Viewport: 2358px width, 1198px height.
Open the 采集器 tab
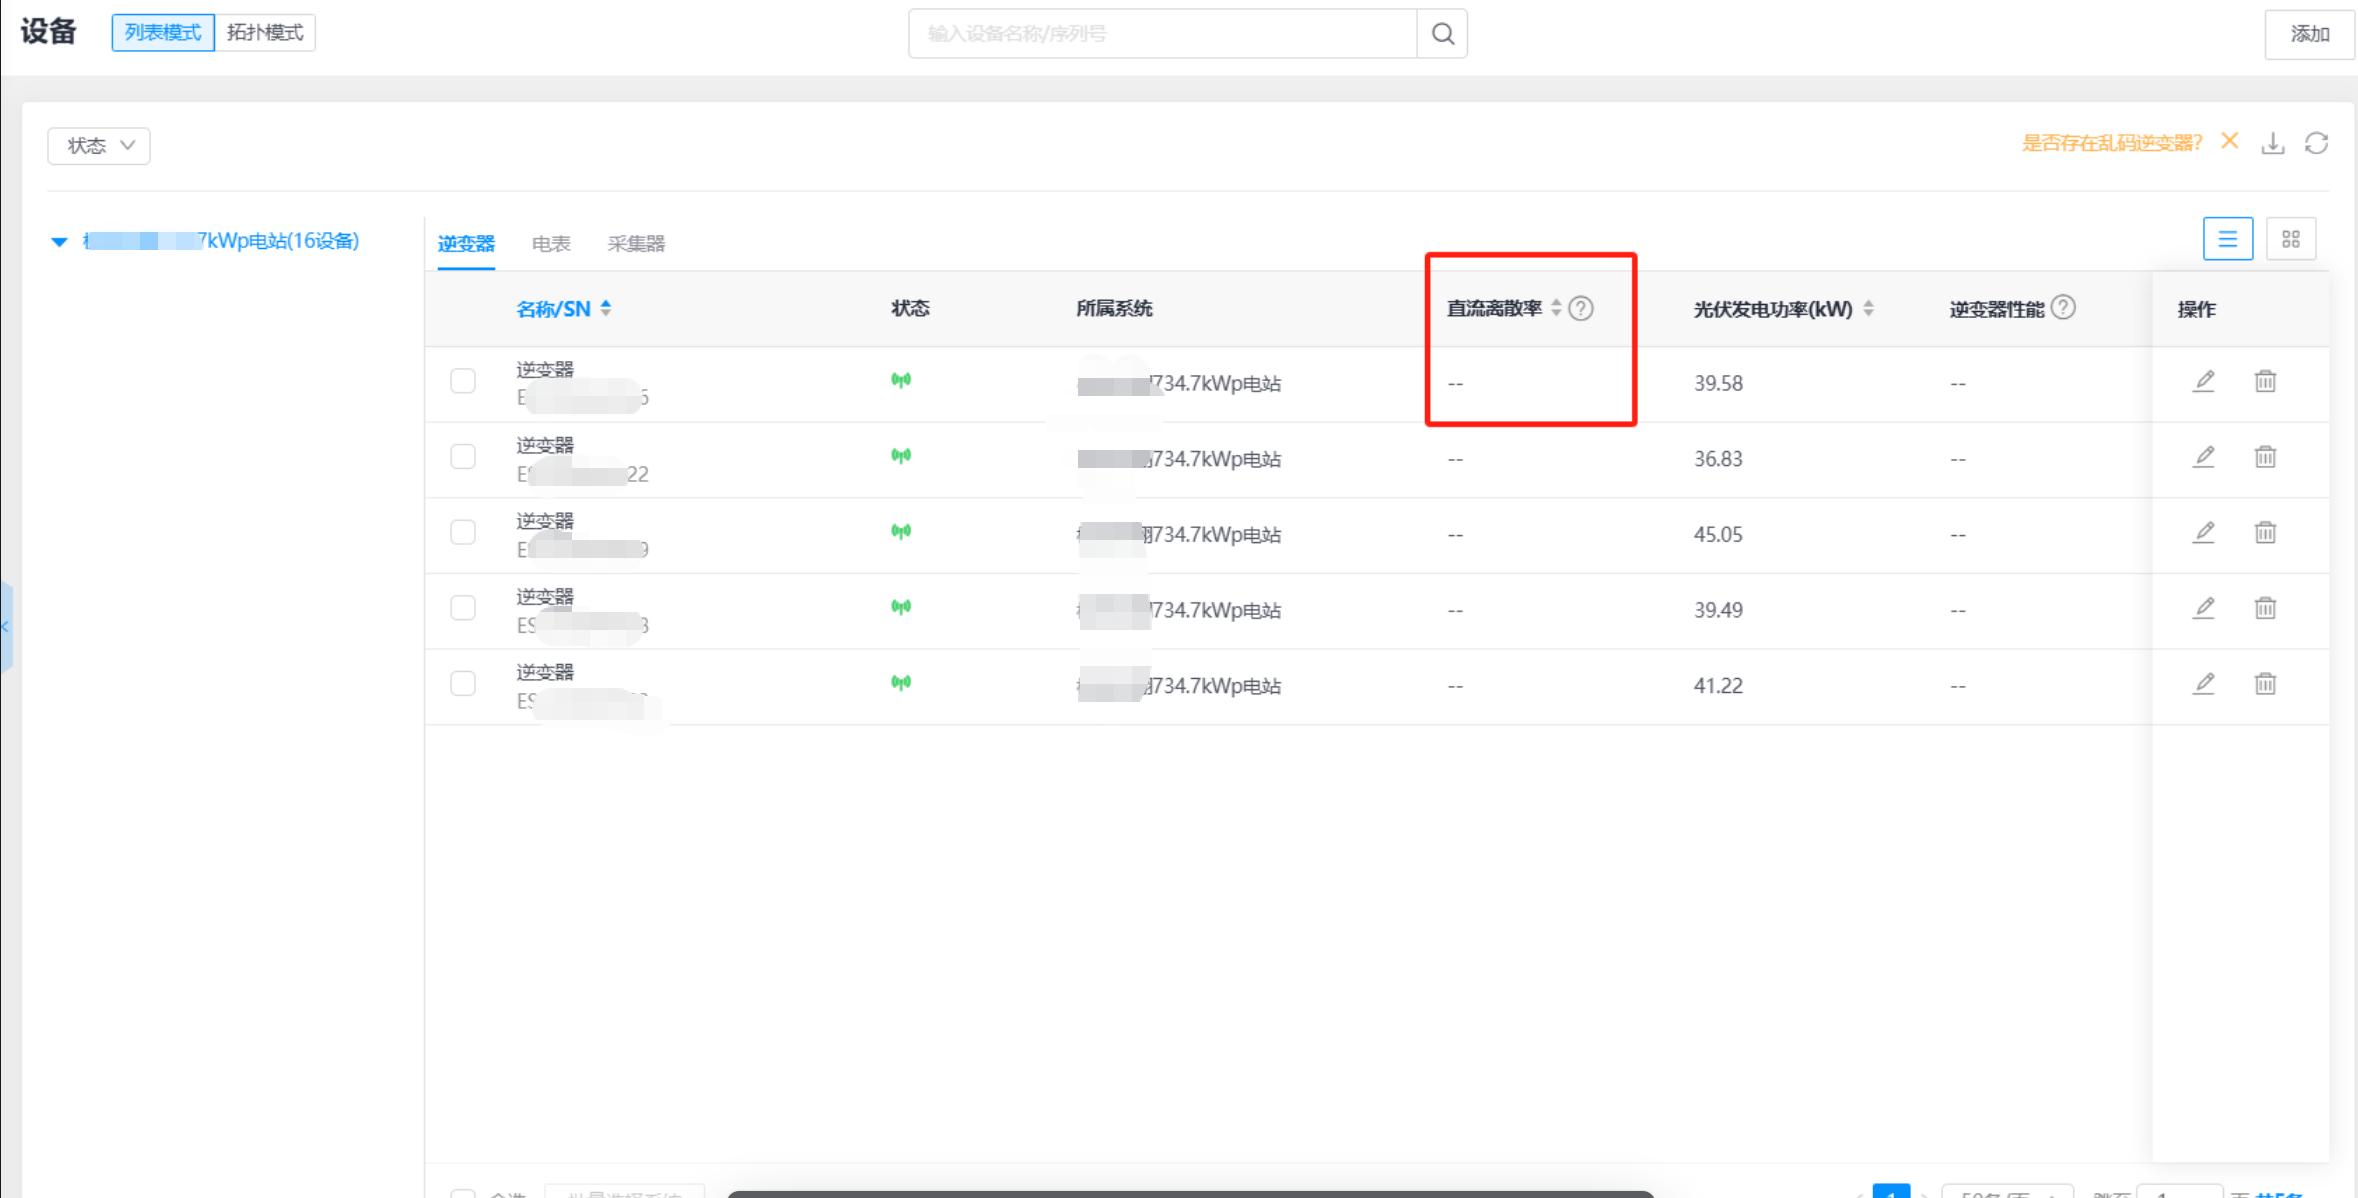[x=636, y=243]
